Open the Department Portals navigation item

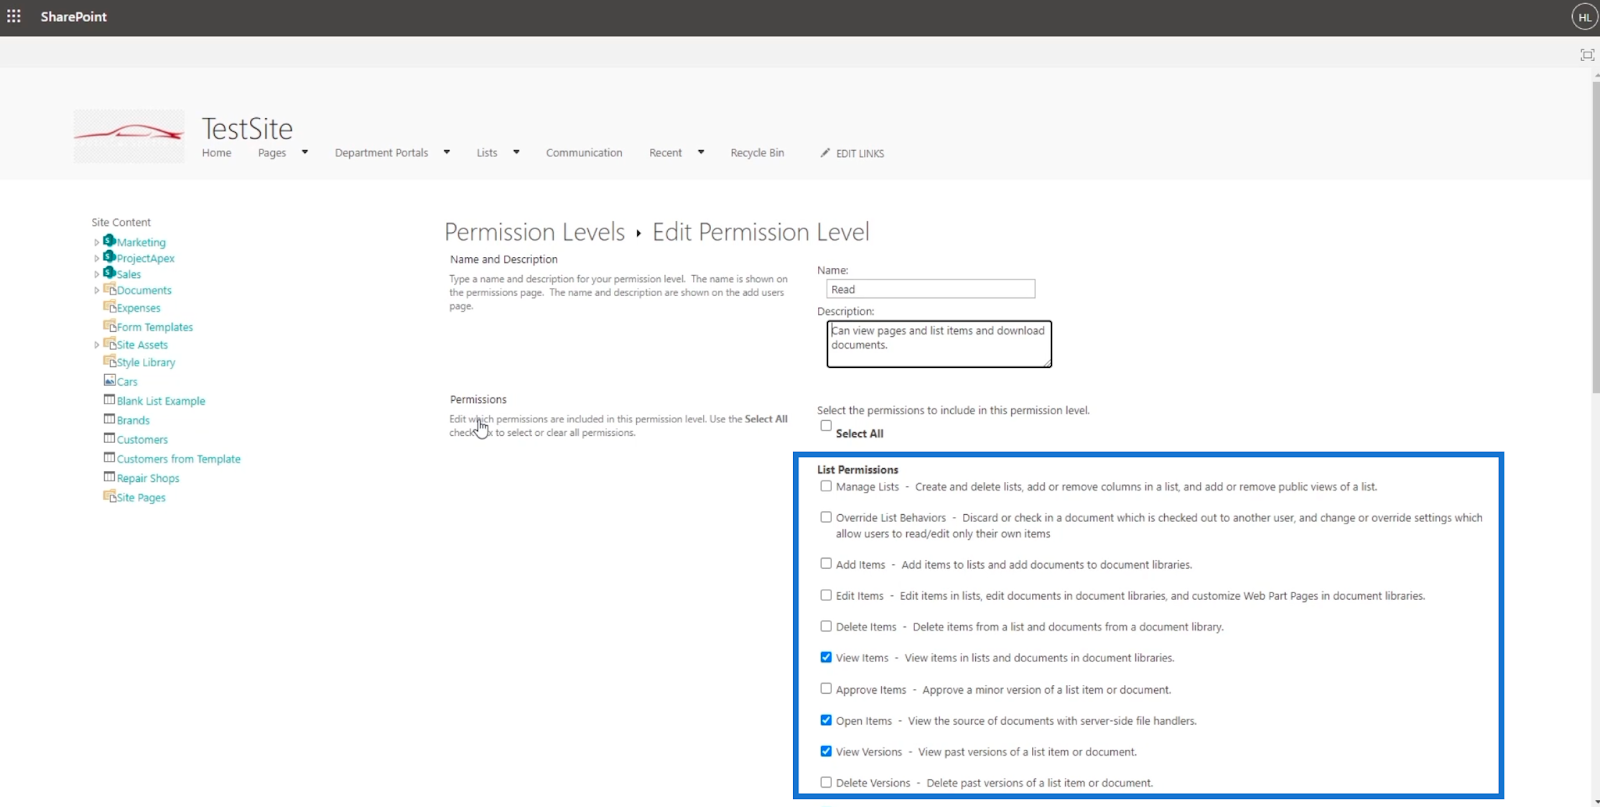point(381,153)
